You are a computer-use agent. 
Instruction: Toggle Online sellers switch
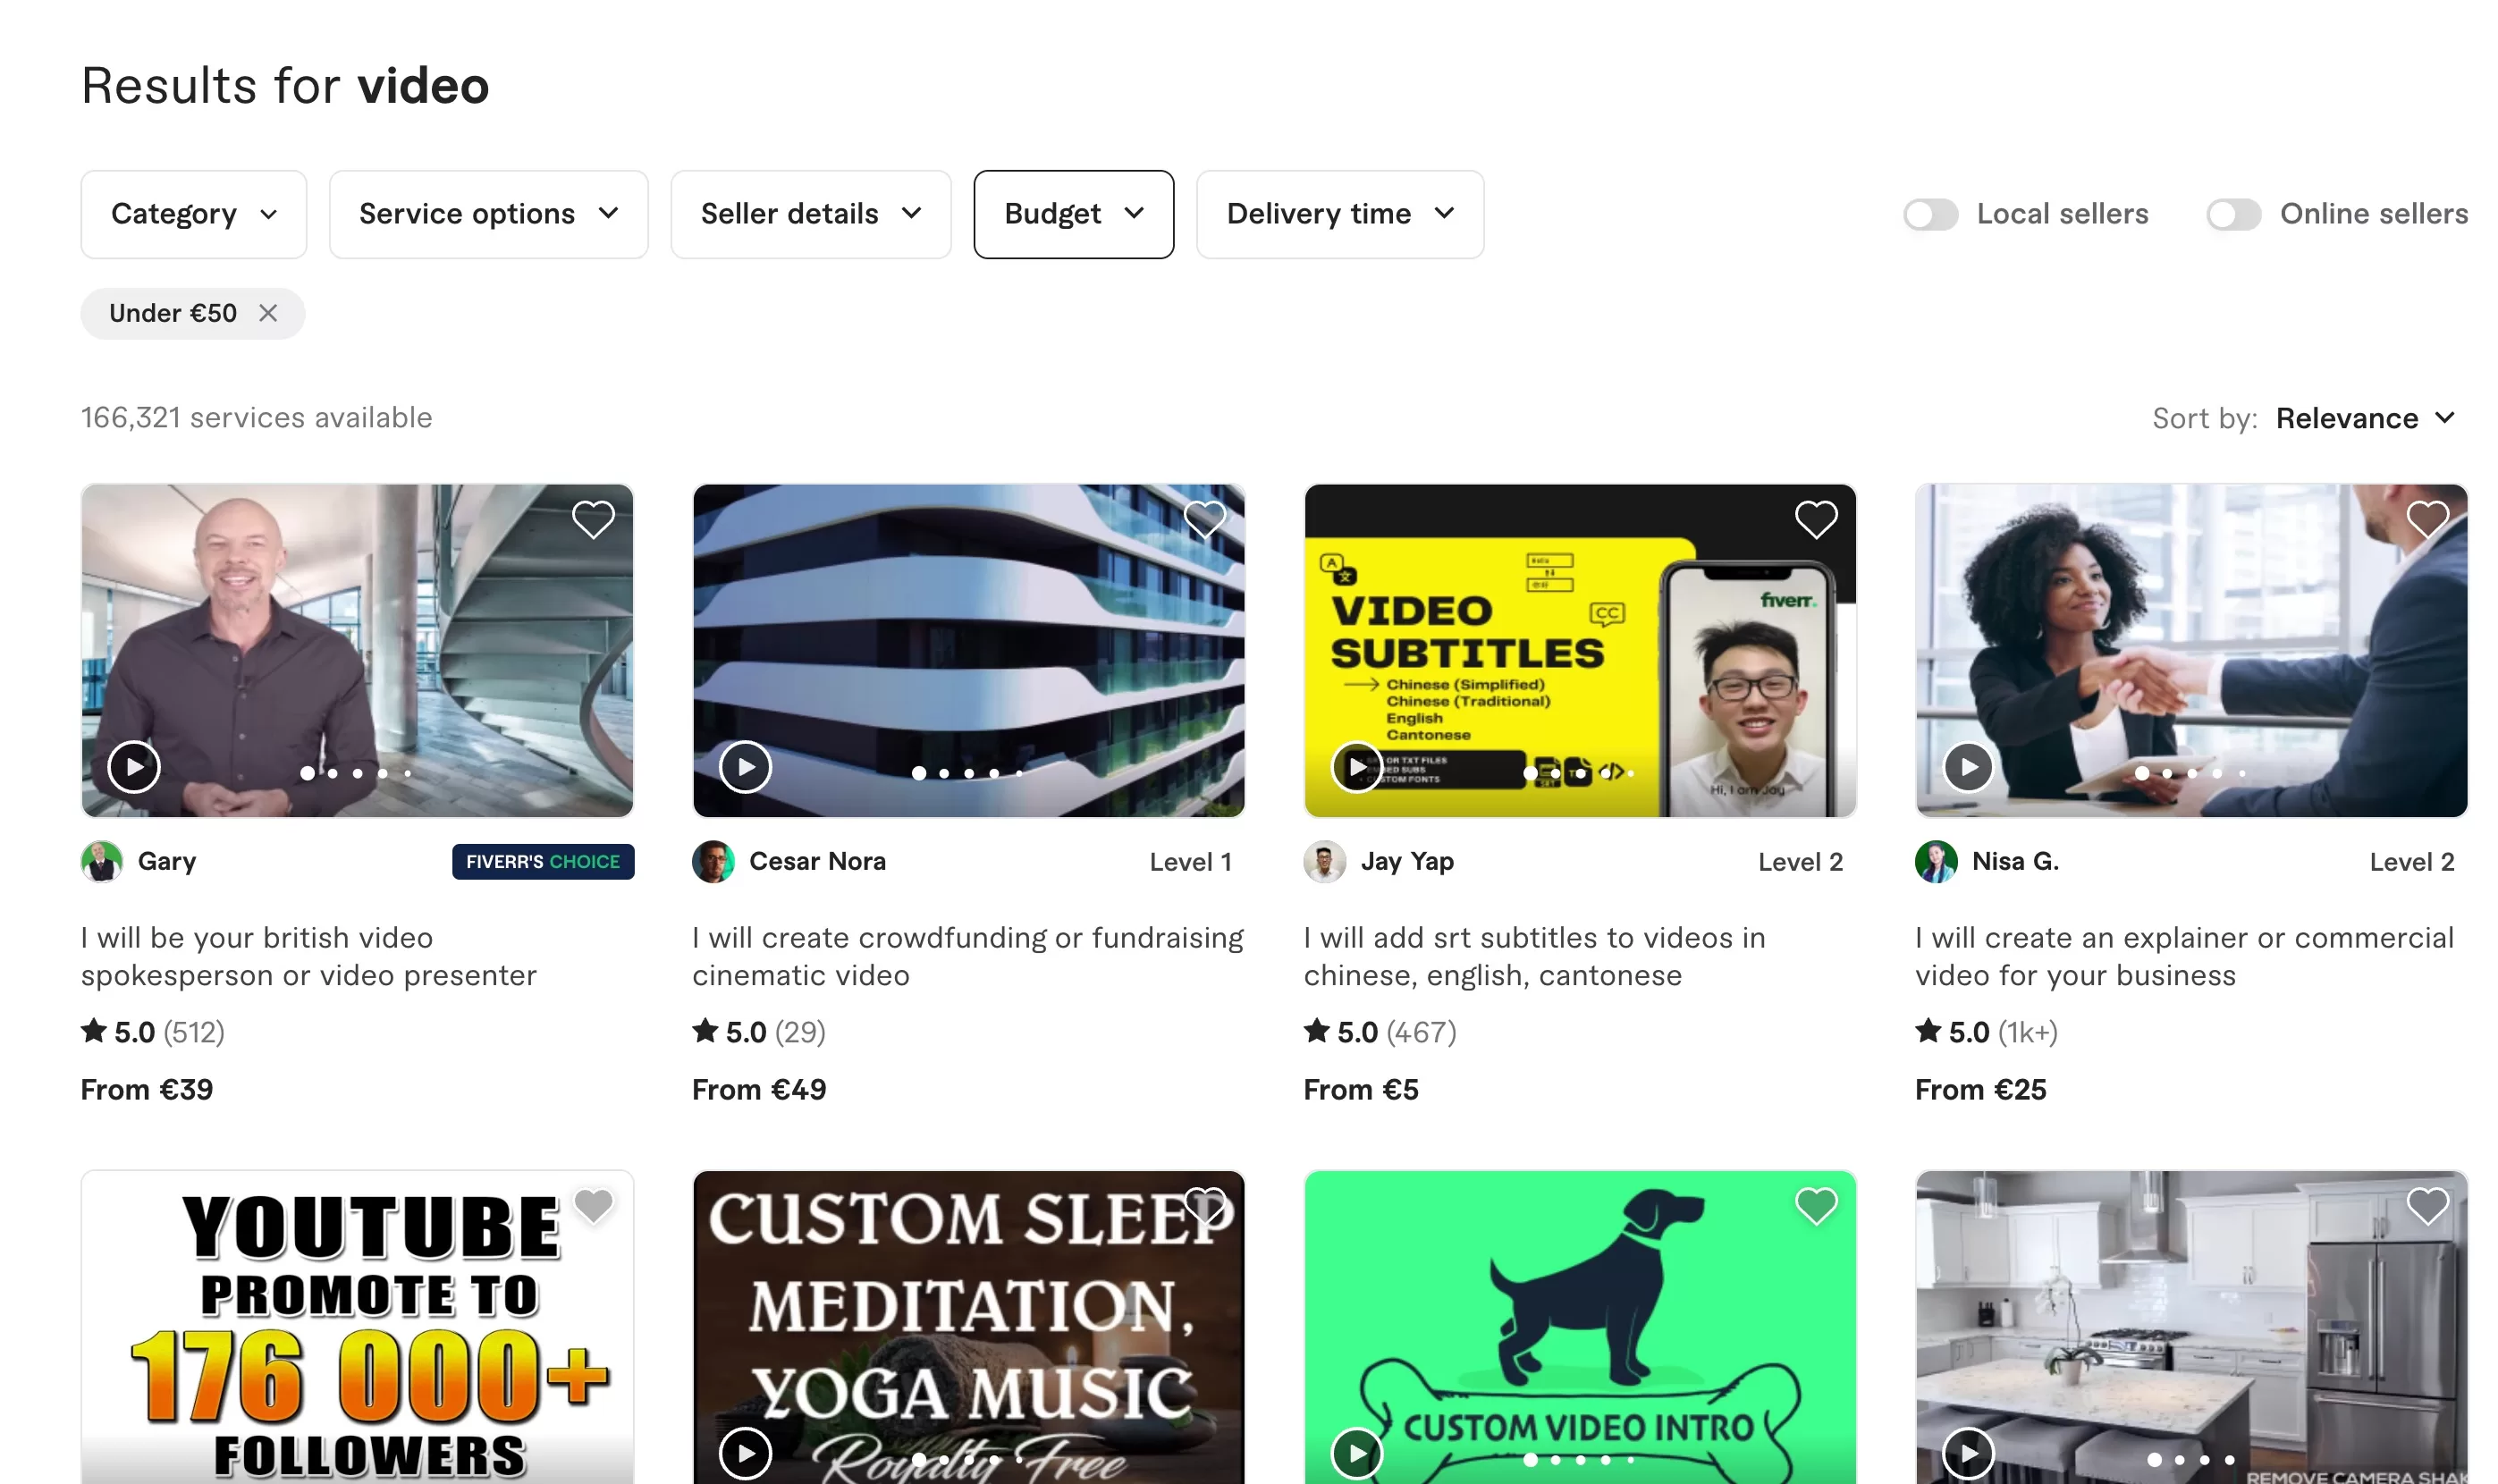coord(2233,214)
